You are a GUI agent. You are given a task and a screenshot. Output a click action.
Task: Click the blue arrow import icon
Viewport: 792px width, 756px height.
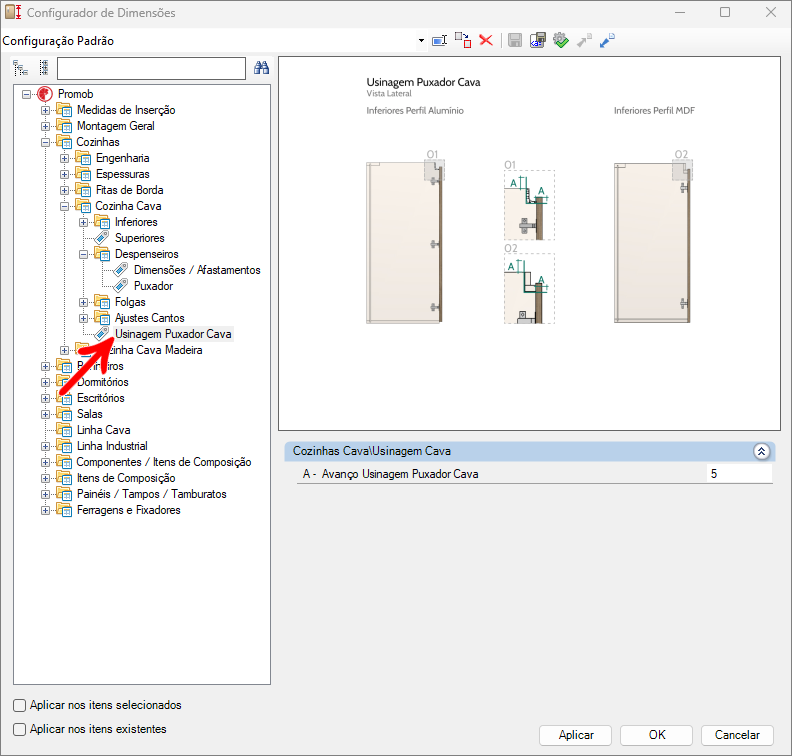pyautogui.click(x=607, y=40)
